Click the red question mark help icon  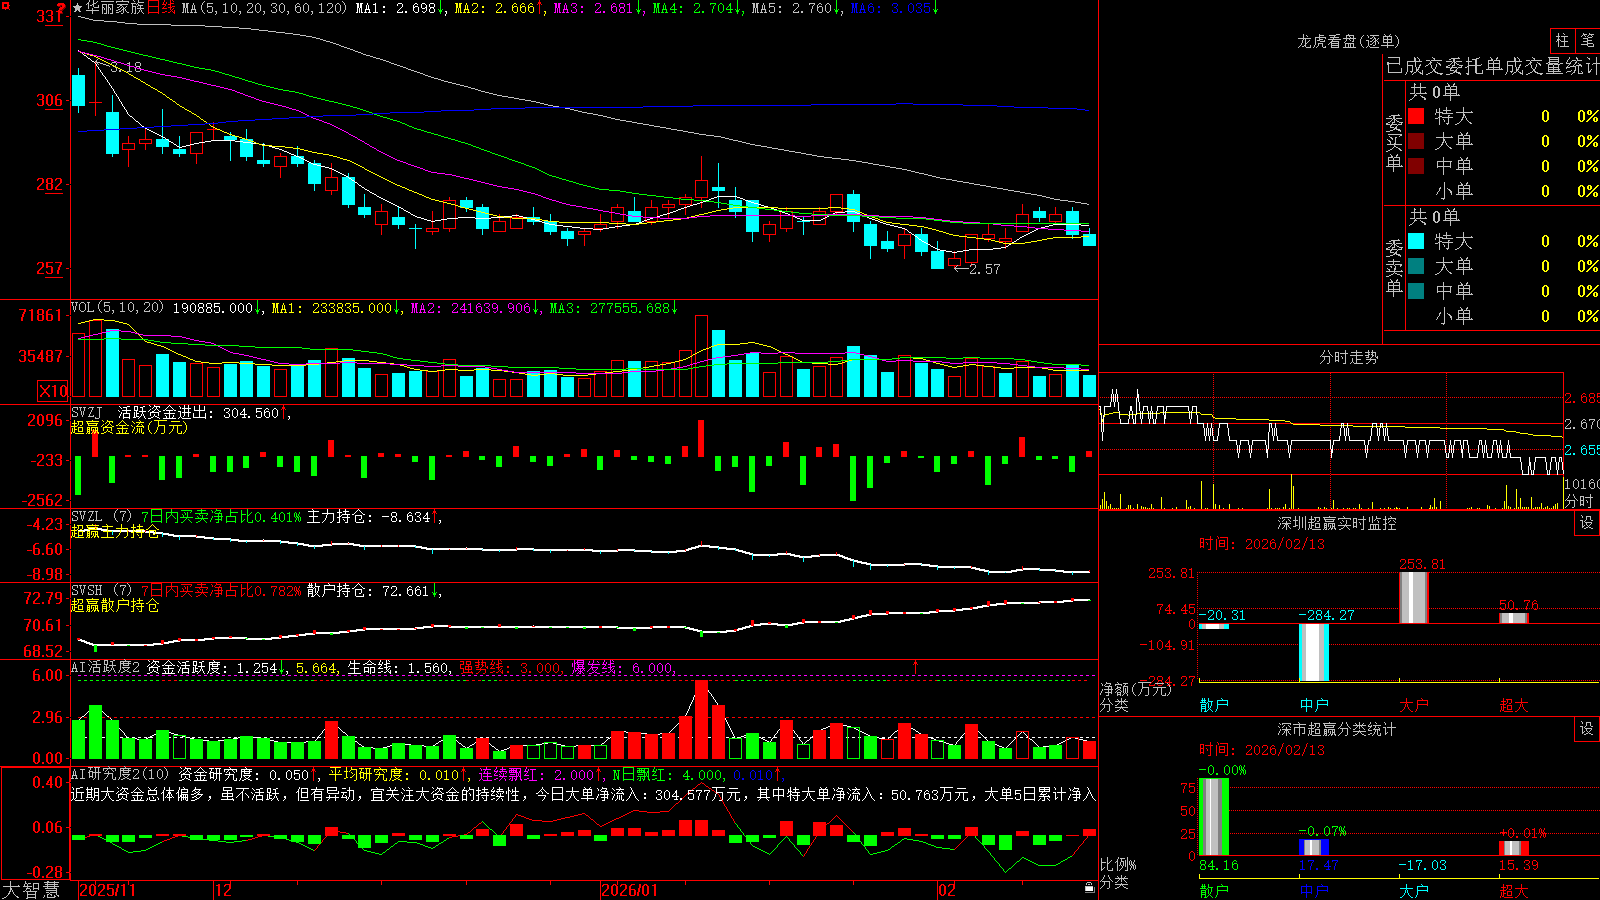tap(62, 8)
